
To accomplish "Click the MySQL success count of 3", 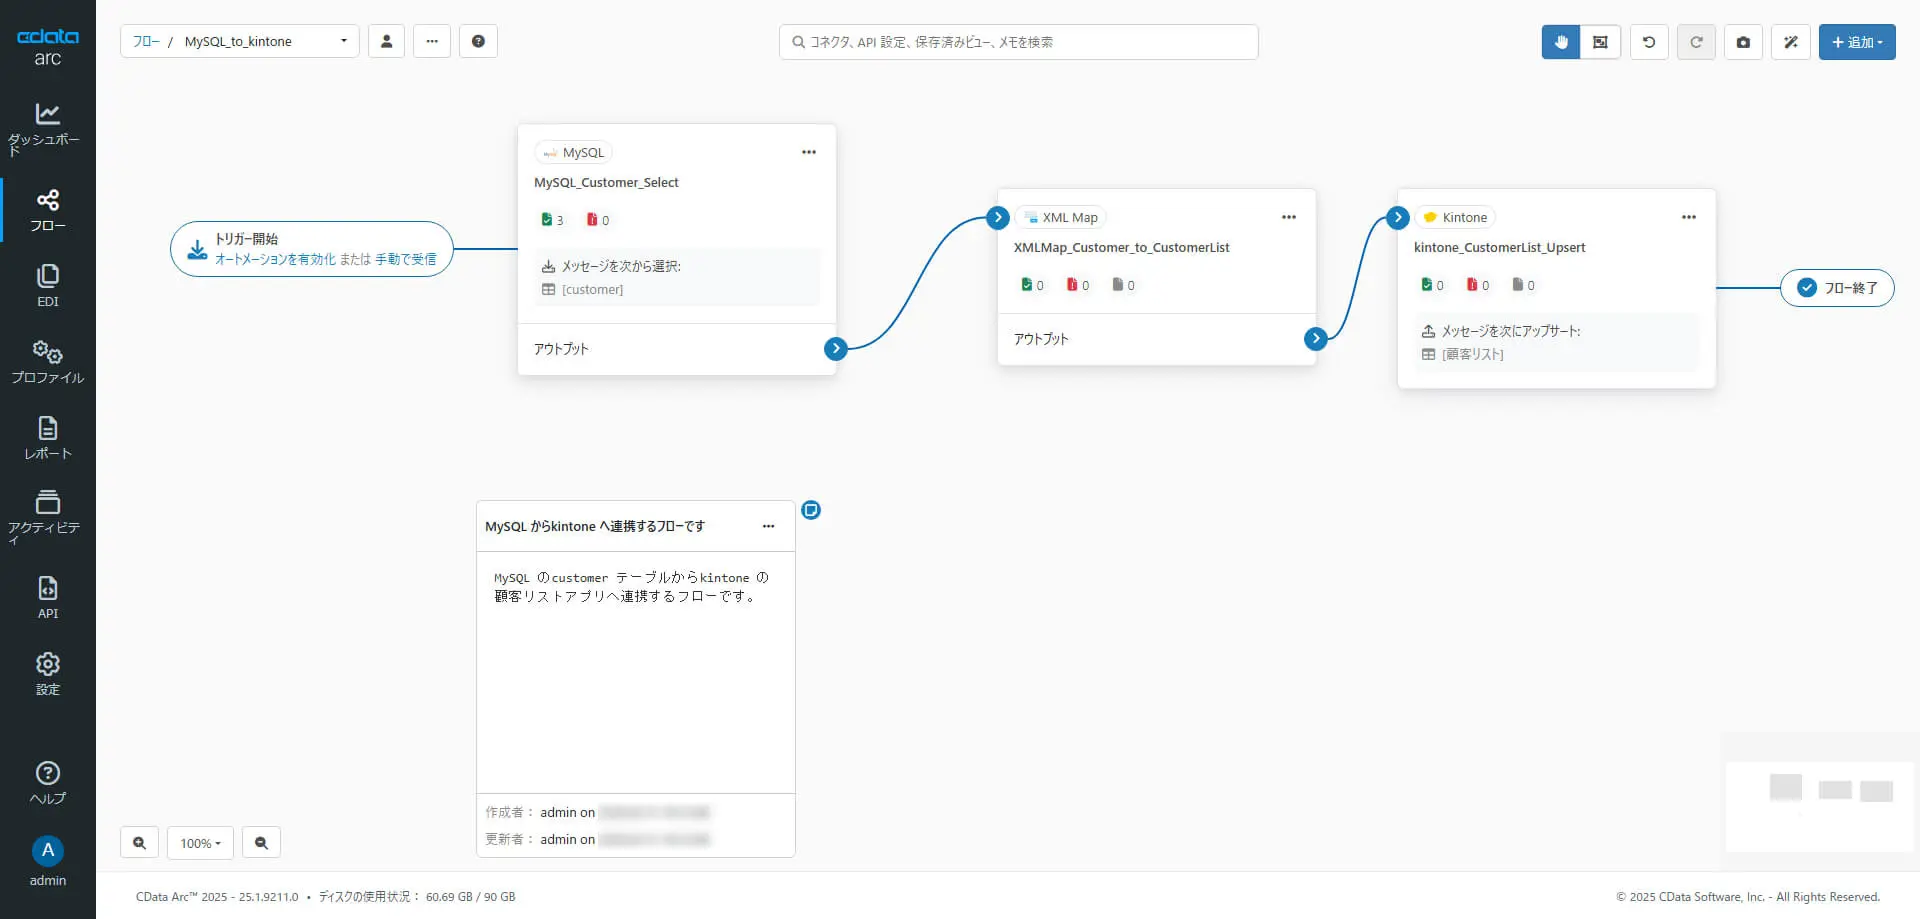I will (x=552, y=220).
